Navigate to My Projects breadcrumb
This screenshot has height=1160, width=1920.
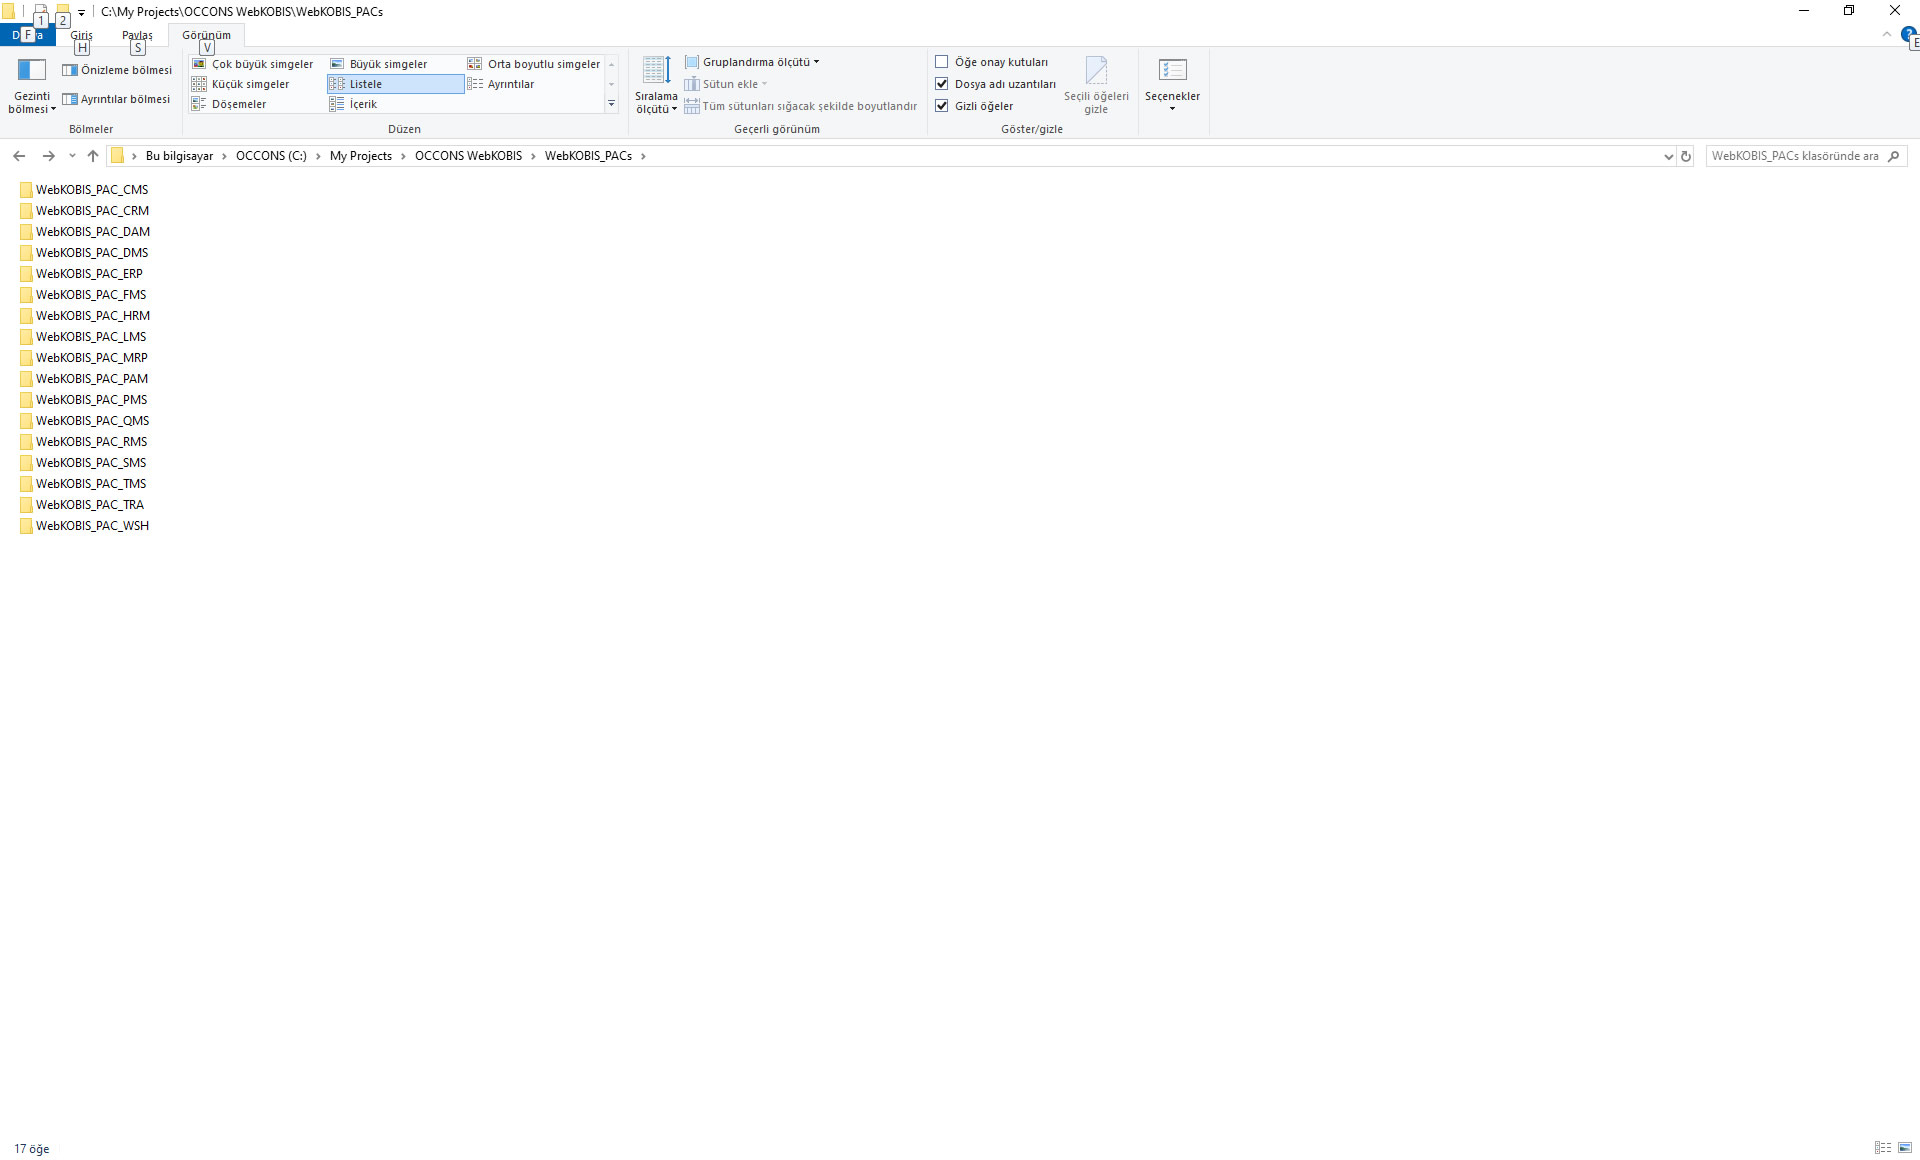click(360, 156)
